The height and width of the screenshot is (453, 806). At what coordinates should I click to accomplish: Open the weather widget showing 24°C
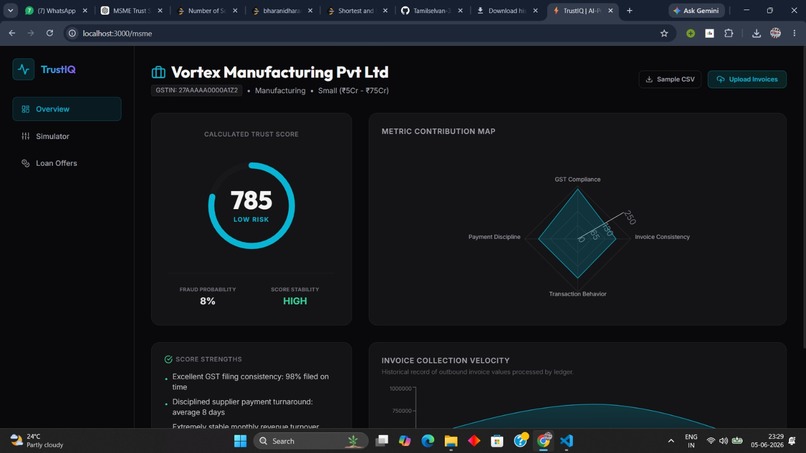click(x=37, y=441)
